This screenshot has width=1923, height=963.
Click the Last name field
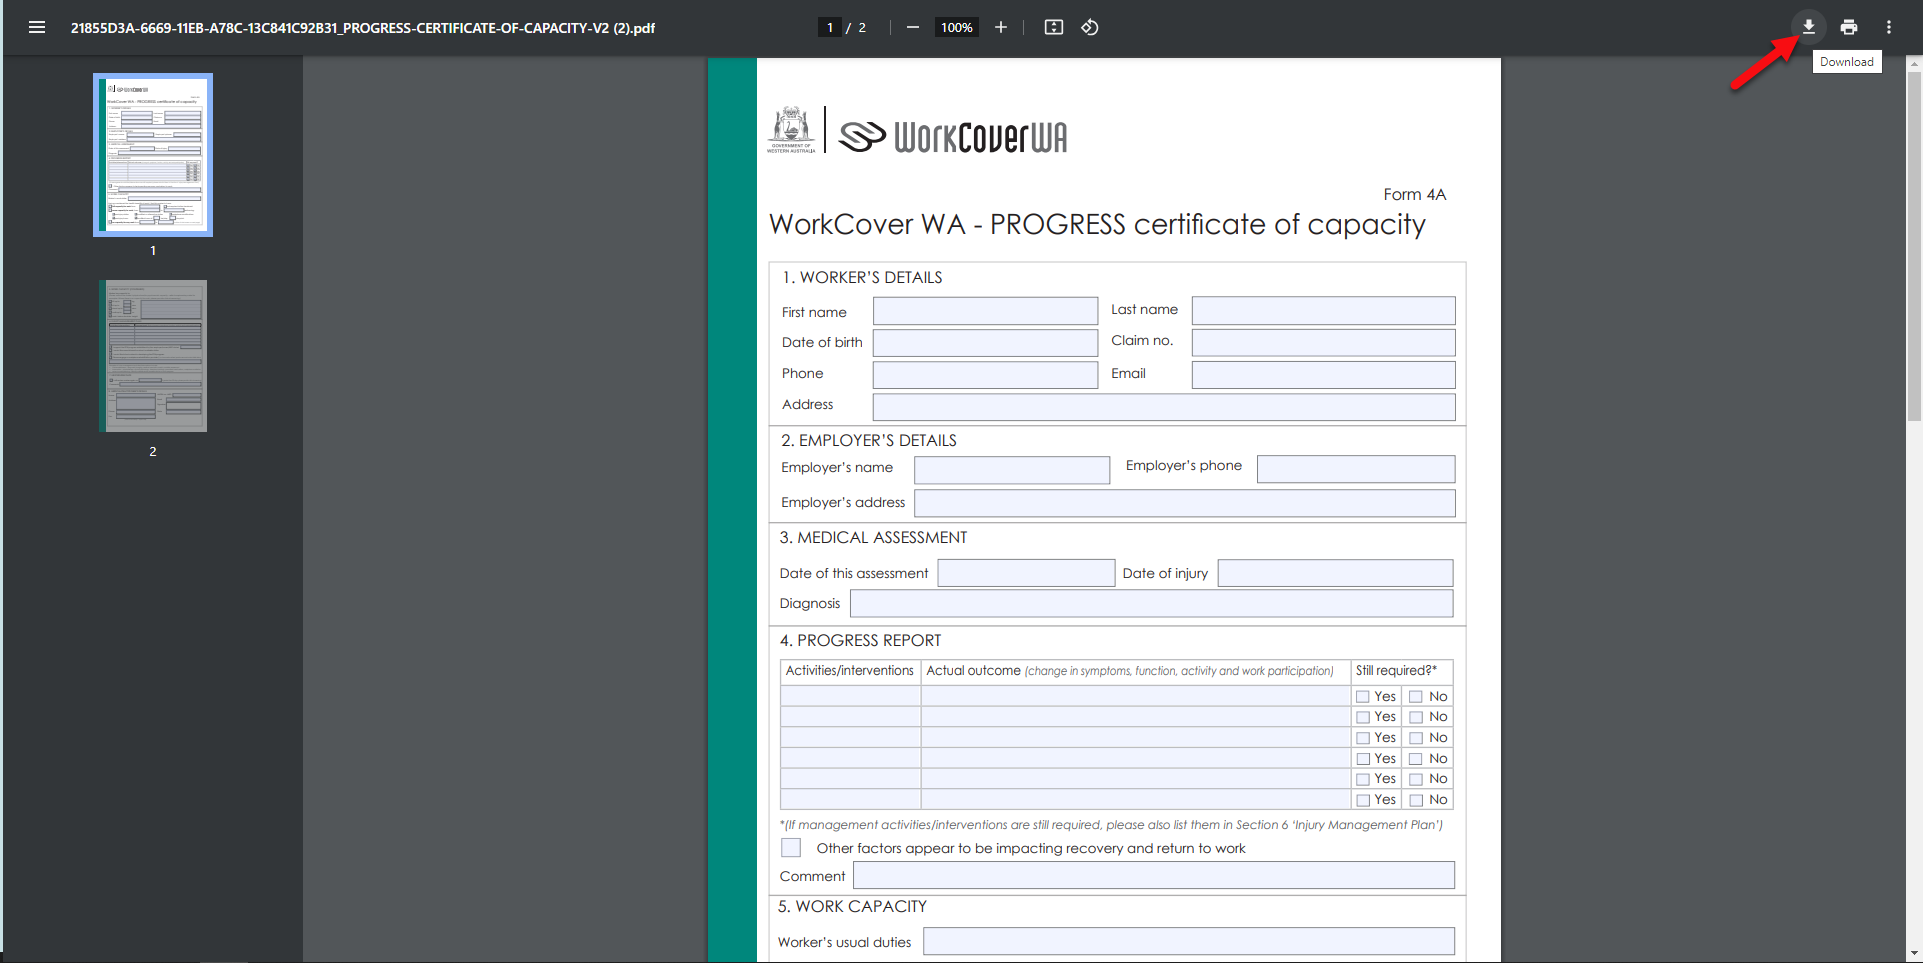pos(1323,311)
